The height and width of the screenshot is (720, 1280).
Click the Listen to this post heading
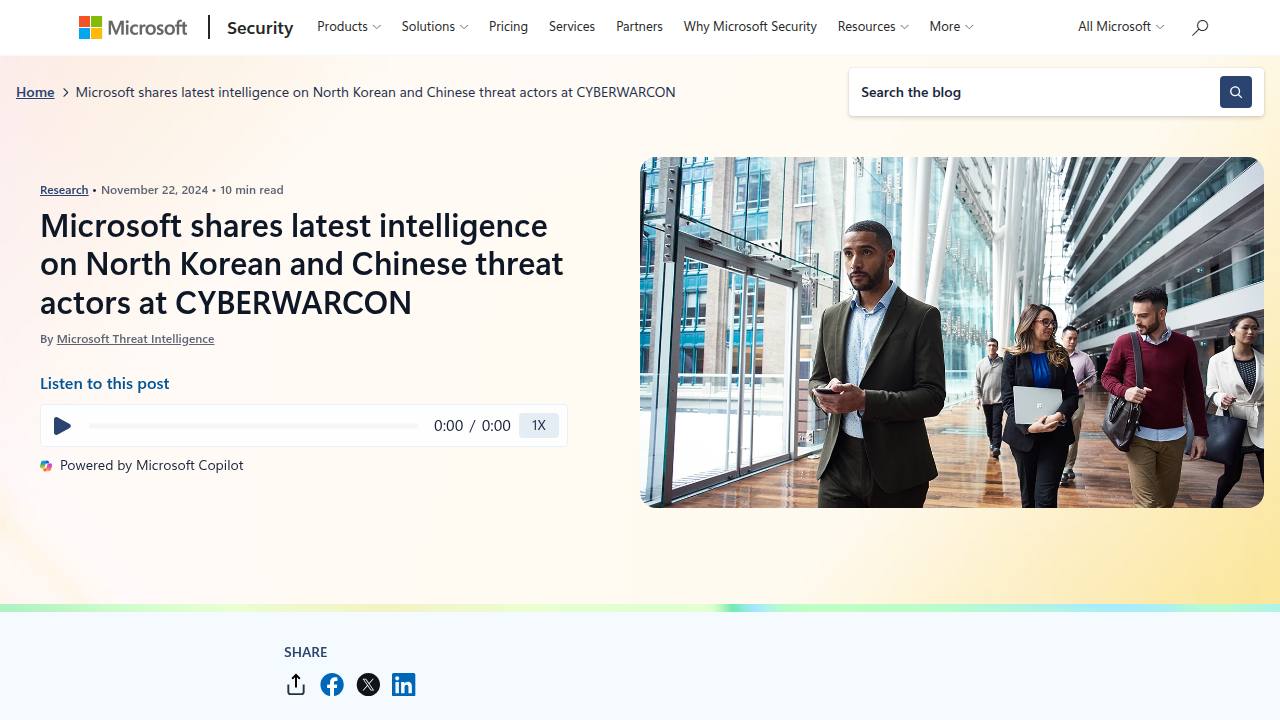tap(105, 384)
